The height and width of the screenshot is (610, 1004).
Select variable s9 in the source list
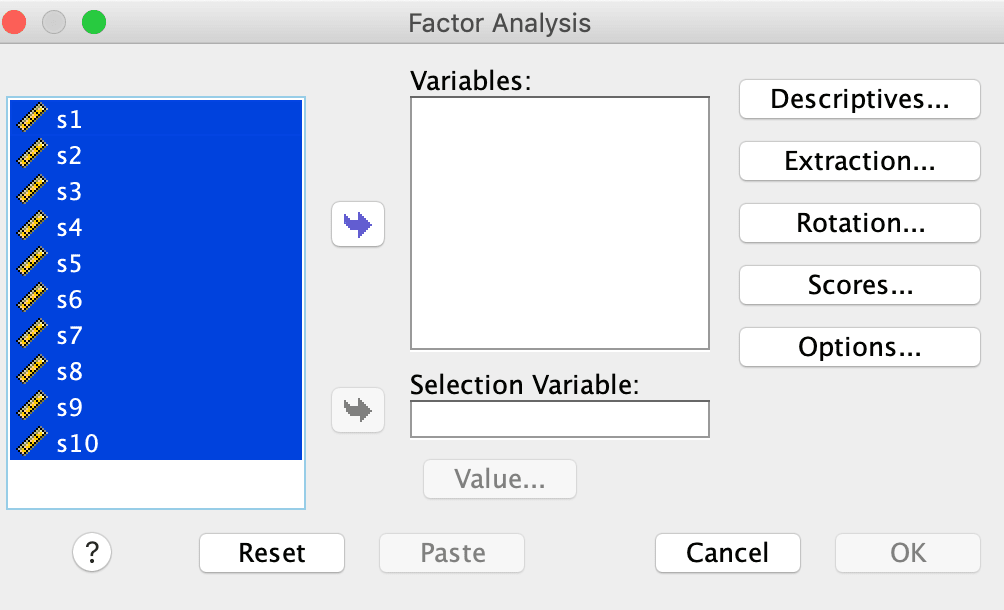[x=156, y=407]
